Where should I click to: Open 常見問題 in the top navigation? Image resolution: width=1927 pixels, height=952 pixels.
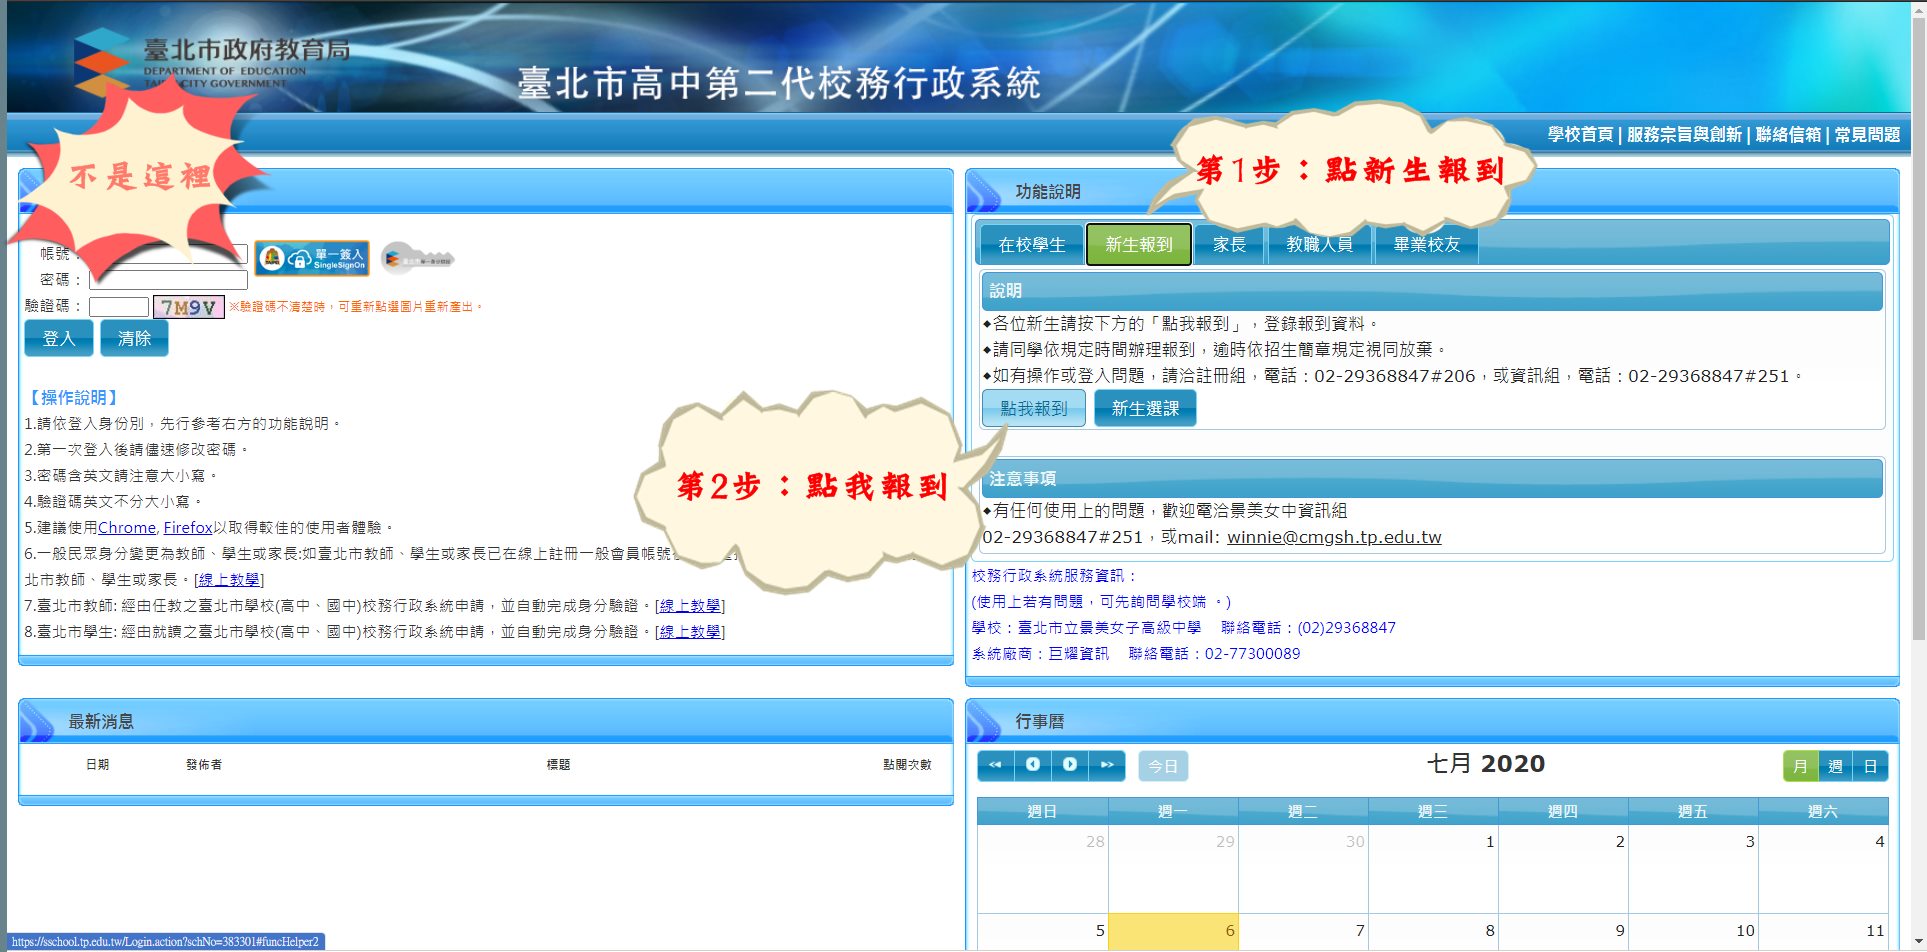click(x=1867, y=135)
